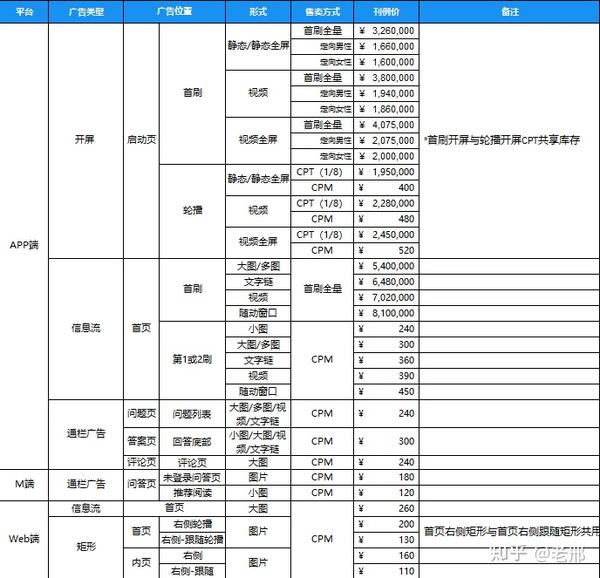Select the 2,075,000 price cell
Viewport: 600px width, 578px height.
[386, 140]
